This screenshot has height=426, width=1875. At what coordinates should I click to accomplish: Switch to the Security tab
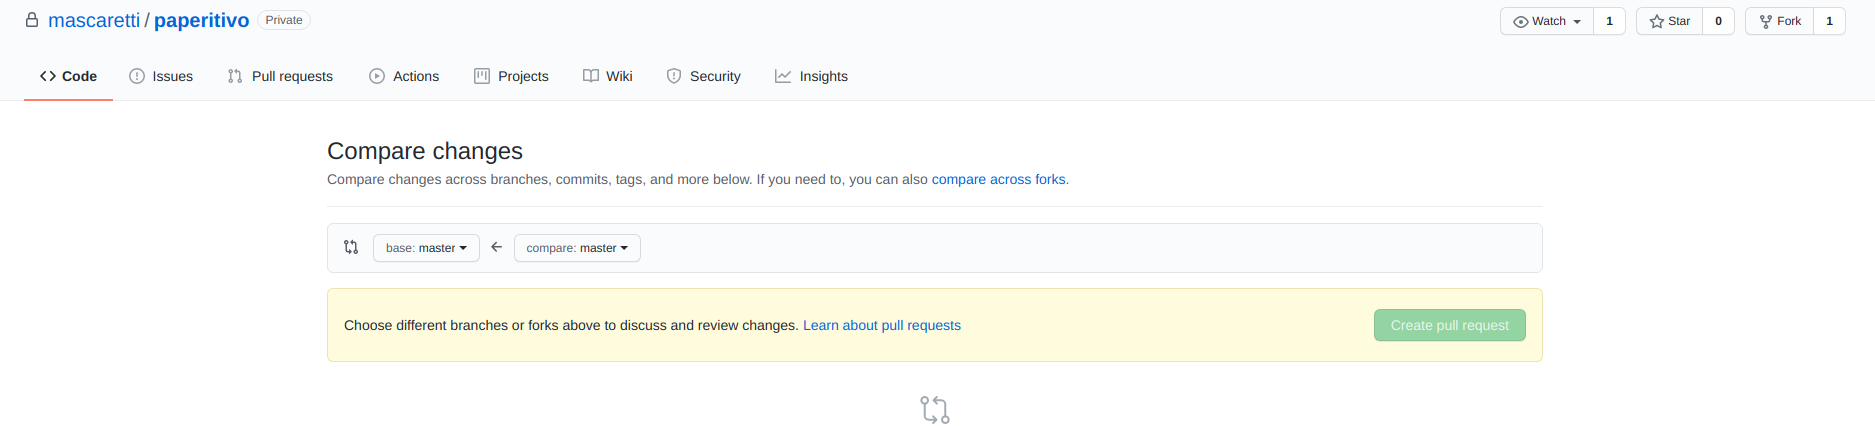(x=704, y=76)
